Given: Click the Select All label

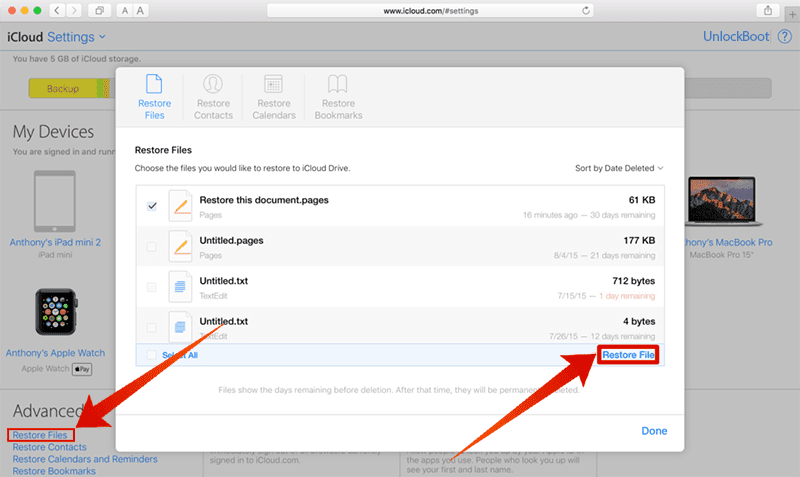Looking at the screenshot, I should point(180,355).
